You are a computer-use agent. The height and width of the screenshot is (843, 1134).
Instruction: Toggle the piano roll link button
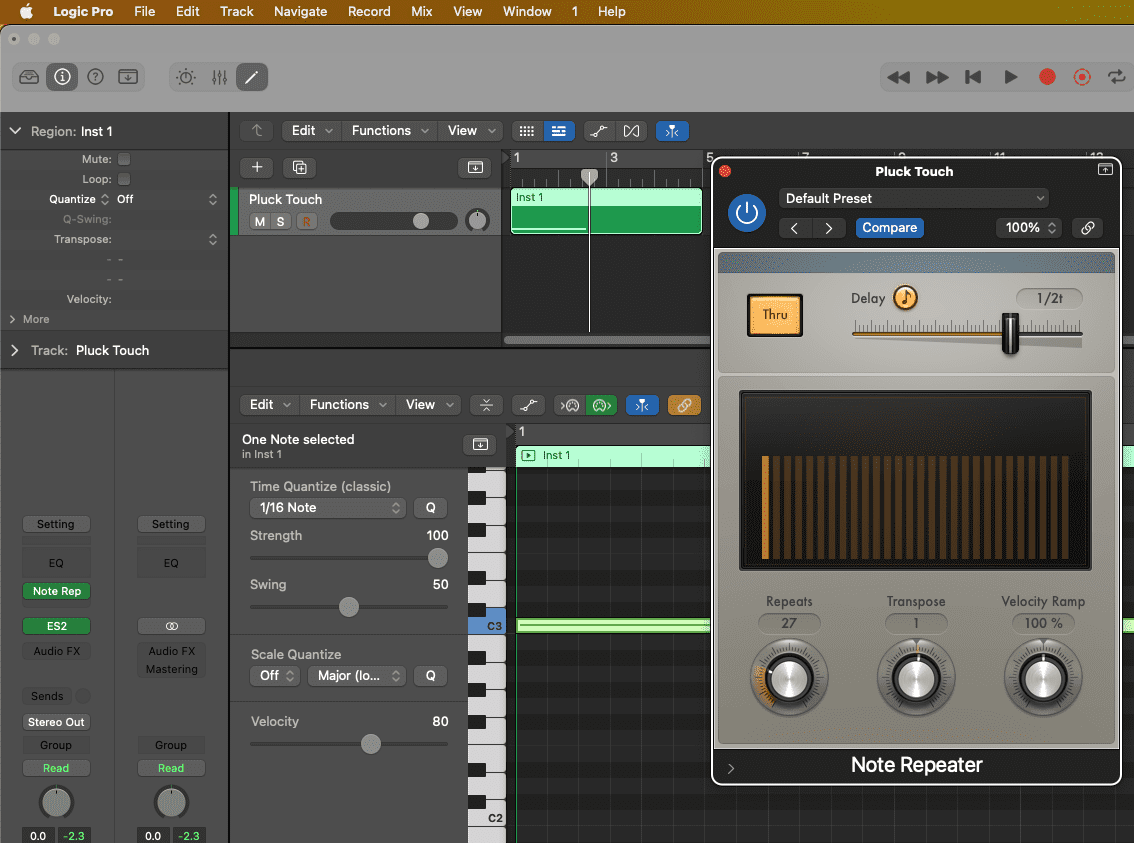point(684,405)
